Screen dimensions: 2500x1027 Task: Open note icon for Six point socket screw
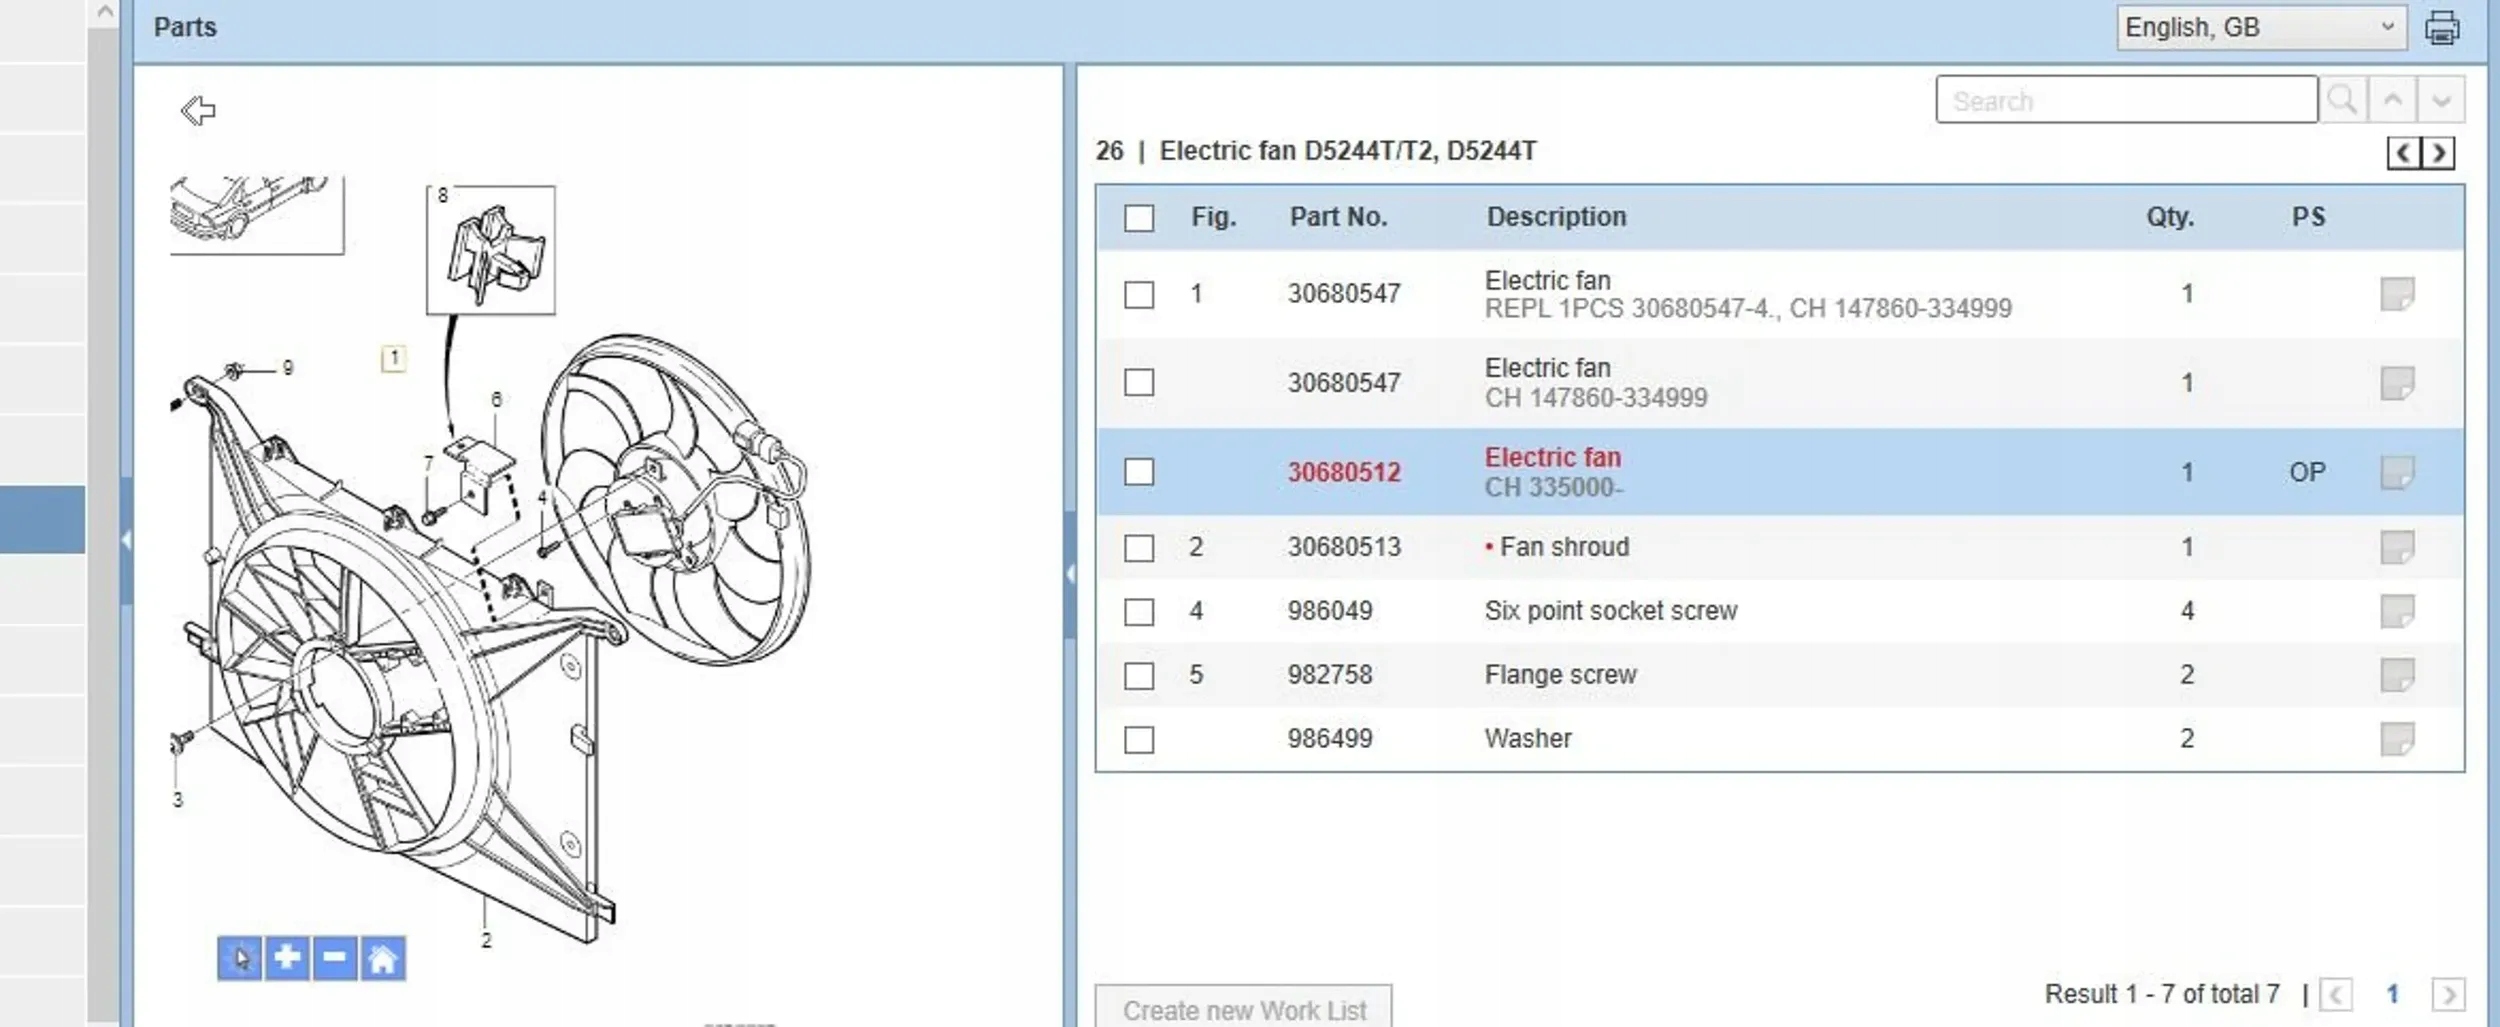pyautogui.click(x=2397, y=611)
